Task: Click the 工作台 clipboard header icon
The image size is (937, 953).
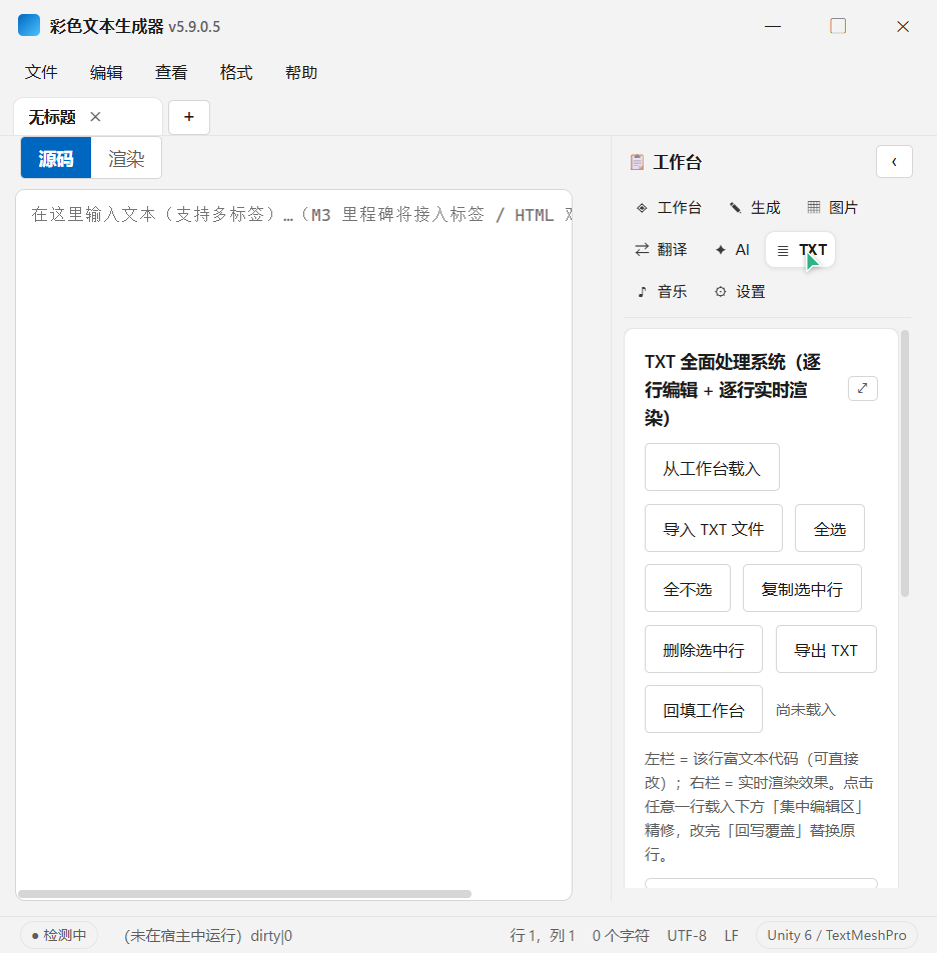Action: click(x=637, y=162)
